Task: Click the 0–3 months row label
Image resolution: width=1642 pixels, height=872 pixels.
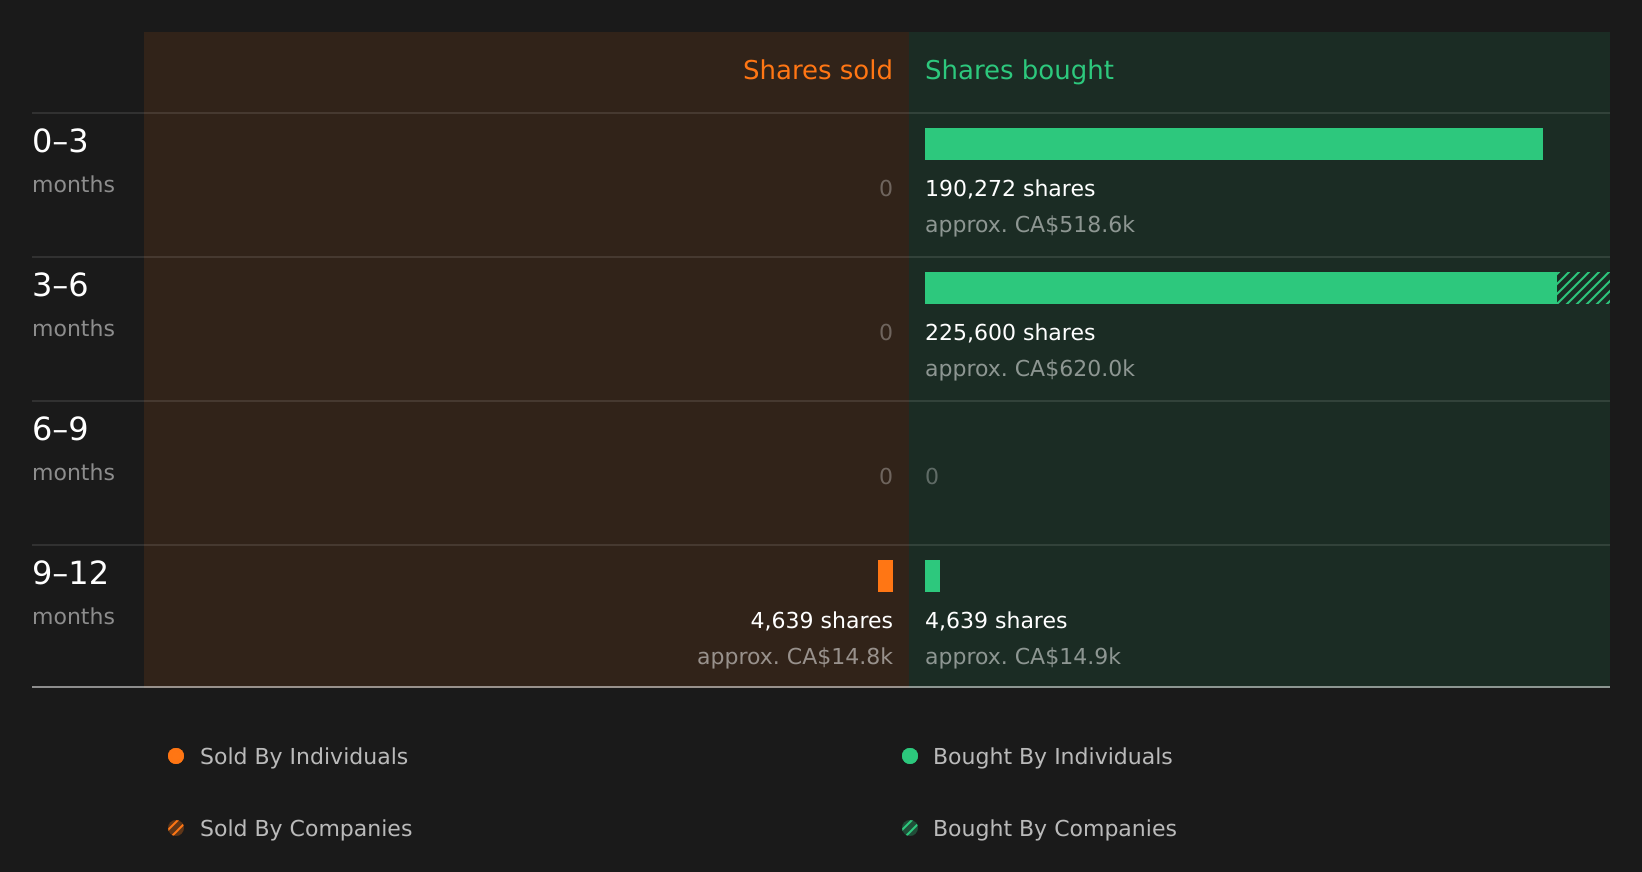Action: pyautogui.click(x=73, y=161)
